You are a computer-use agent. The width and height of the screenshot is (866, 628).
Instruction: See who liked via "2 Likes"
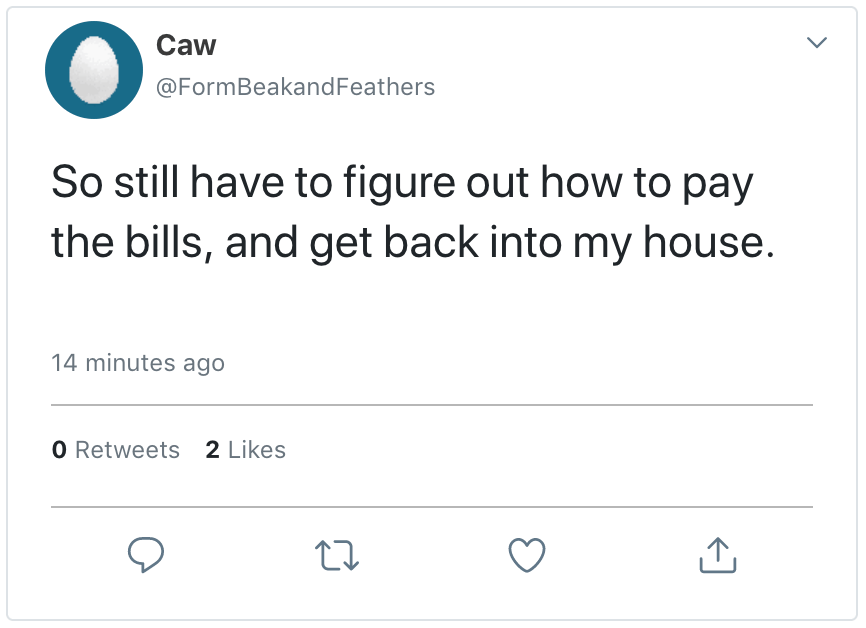[x=246, y=450]
